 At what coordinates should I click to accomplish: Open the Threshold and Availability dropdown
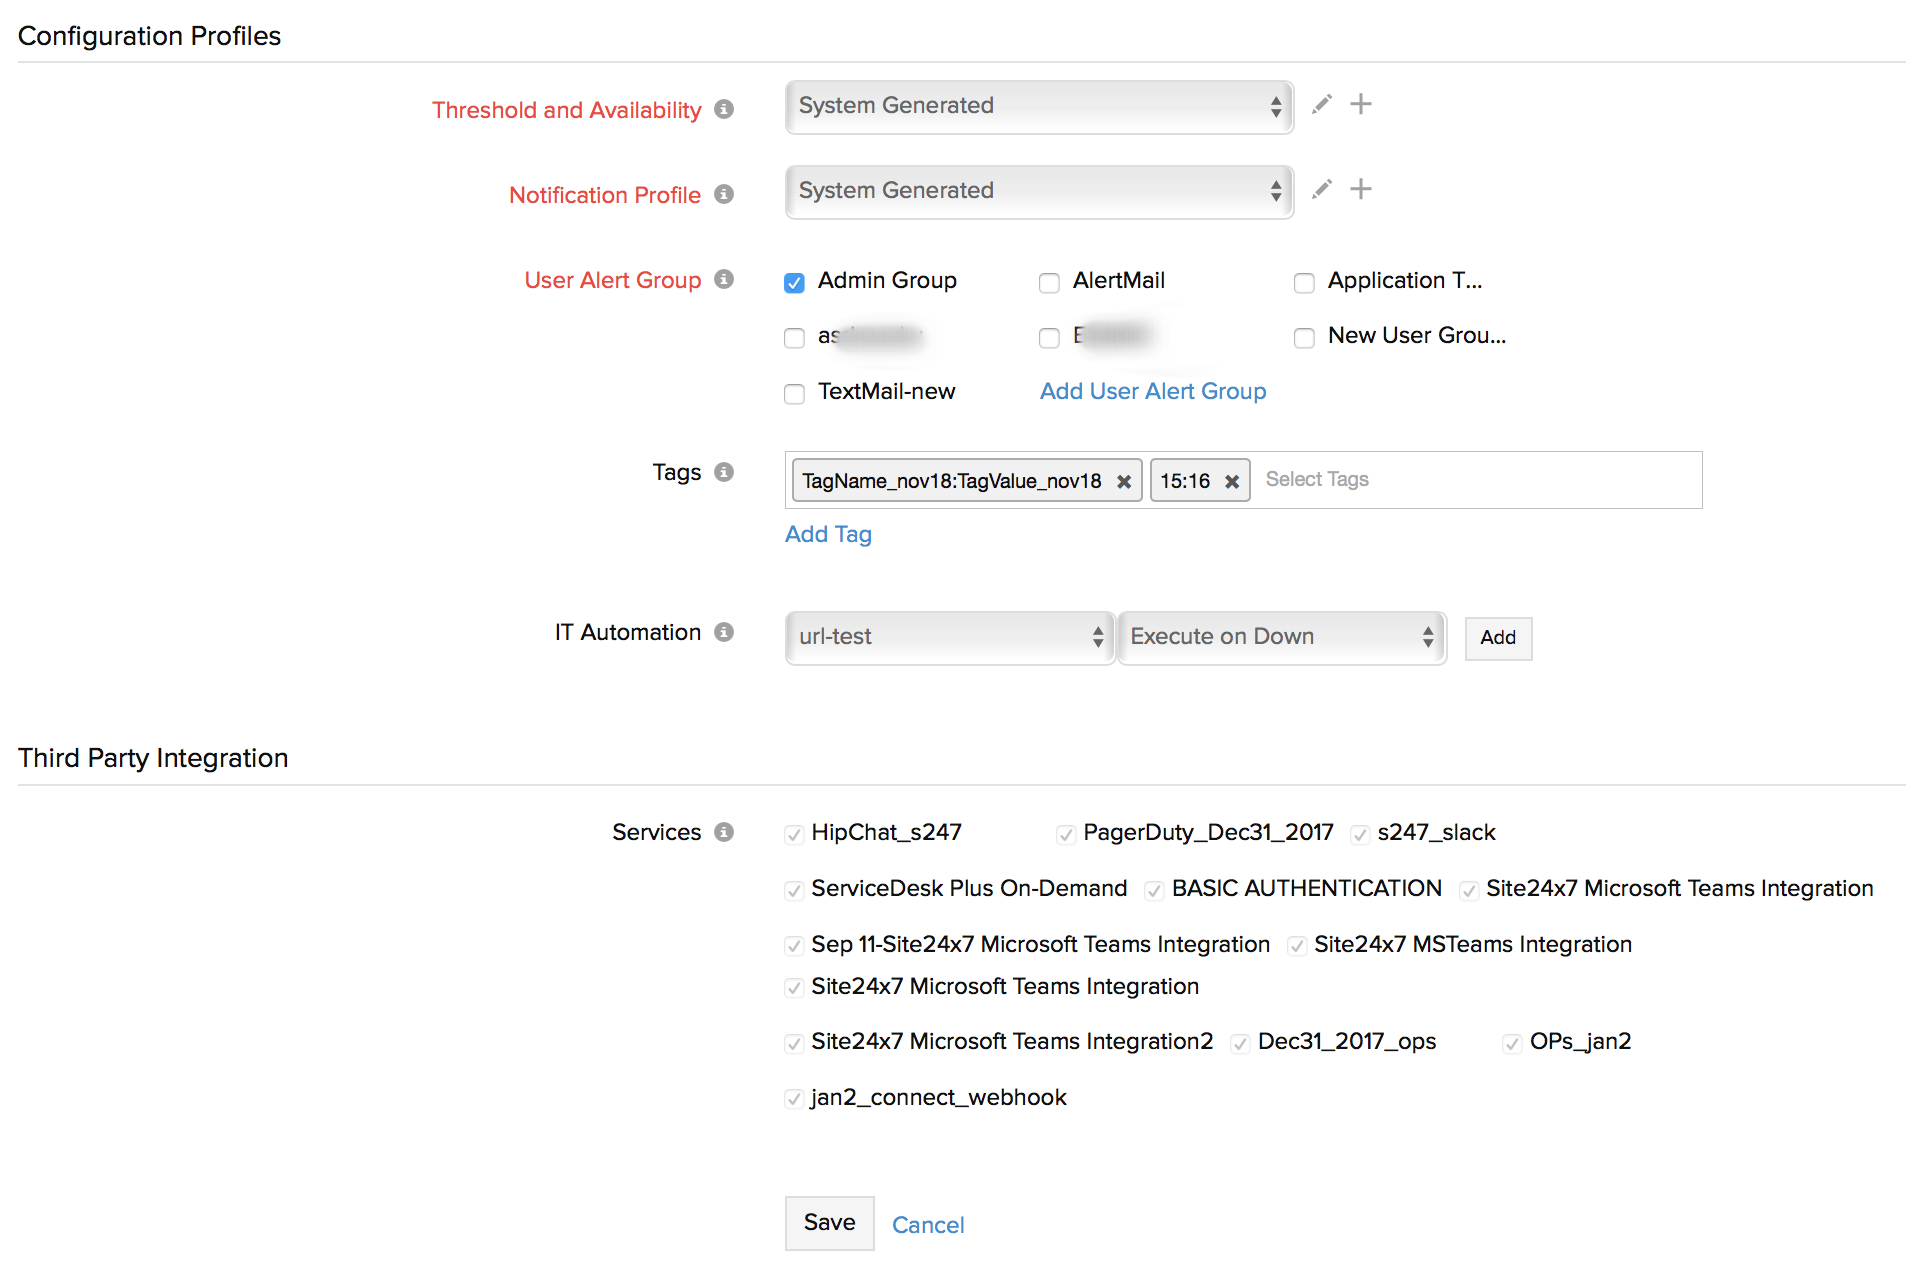1038,106
